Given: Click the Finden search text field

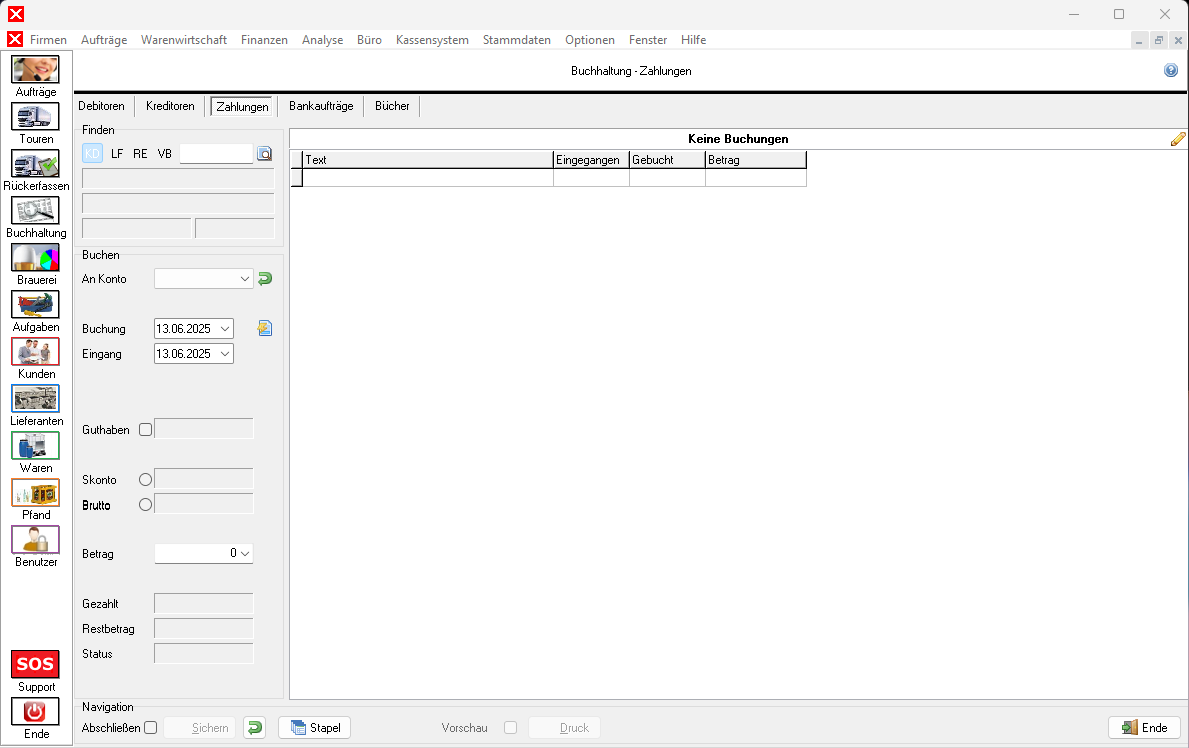Looking at the screenshot, I should tap(216, 154).
